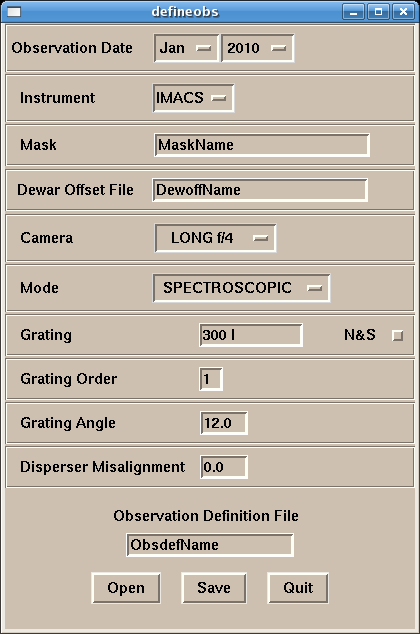Screen dimensions: 420x634
Task: Click the Mode label
Action: pyautogui.click(x=39, y=288)
